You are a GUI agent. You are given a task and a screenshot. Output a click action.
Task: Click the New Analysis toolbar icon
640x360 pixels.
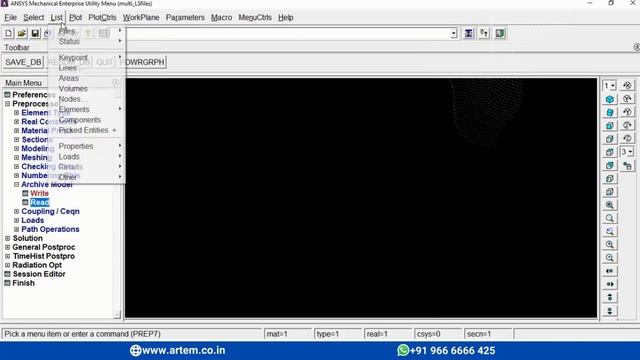pos(9,33)
